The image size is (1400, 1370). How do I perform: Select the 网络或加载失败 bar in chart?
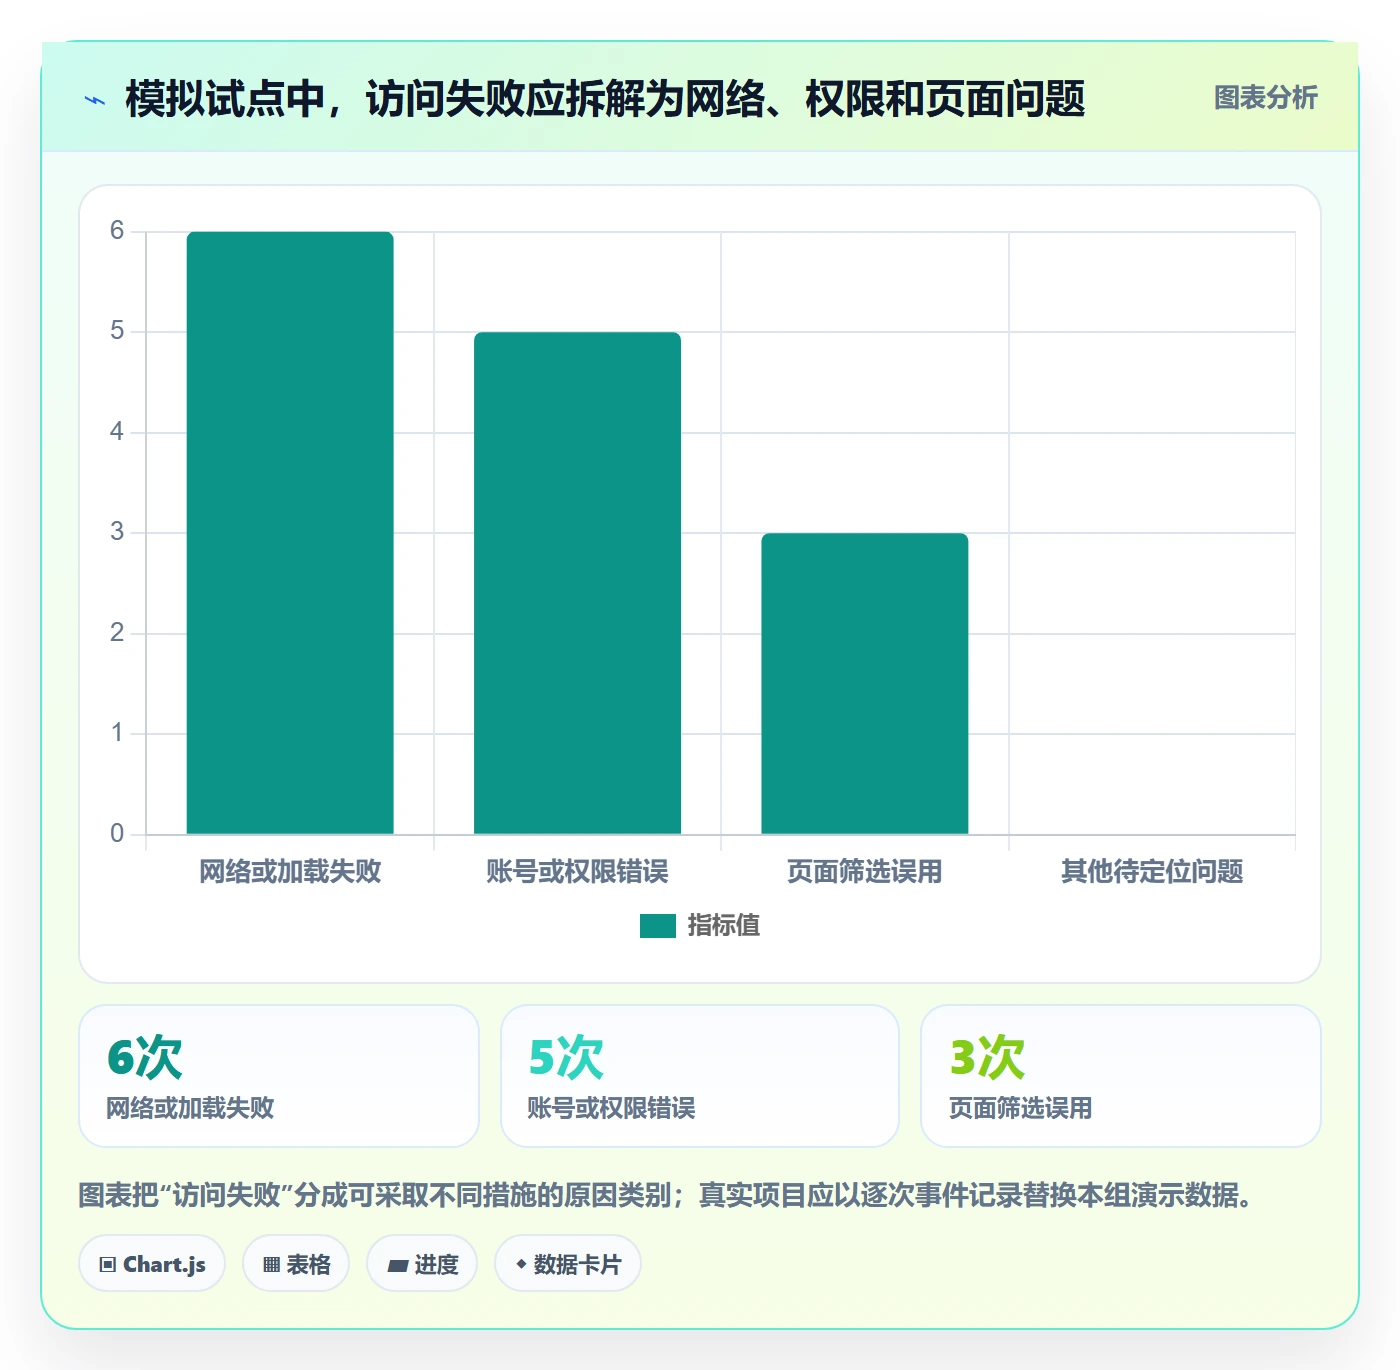tap(290, 533)
